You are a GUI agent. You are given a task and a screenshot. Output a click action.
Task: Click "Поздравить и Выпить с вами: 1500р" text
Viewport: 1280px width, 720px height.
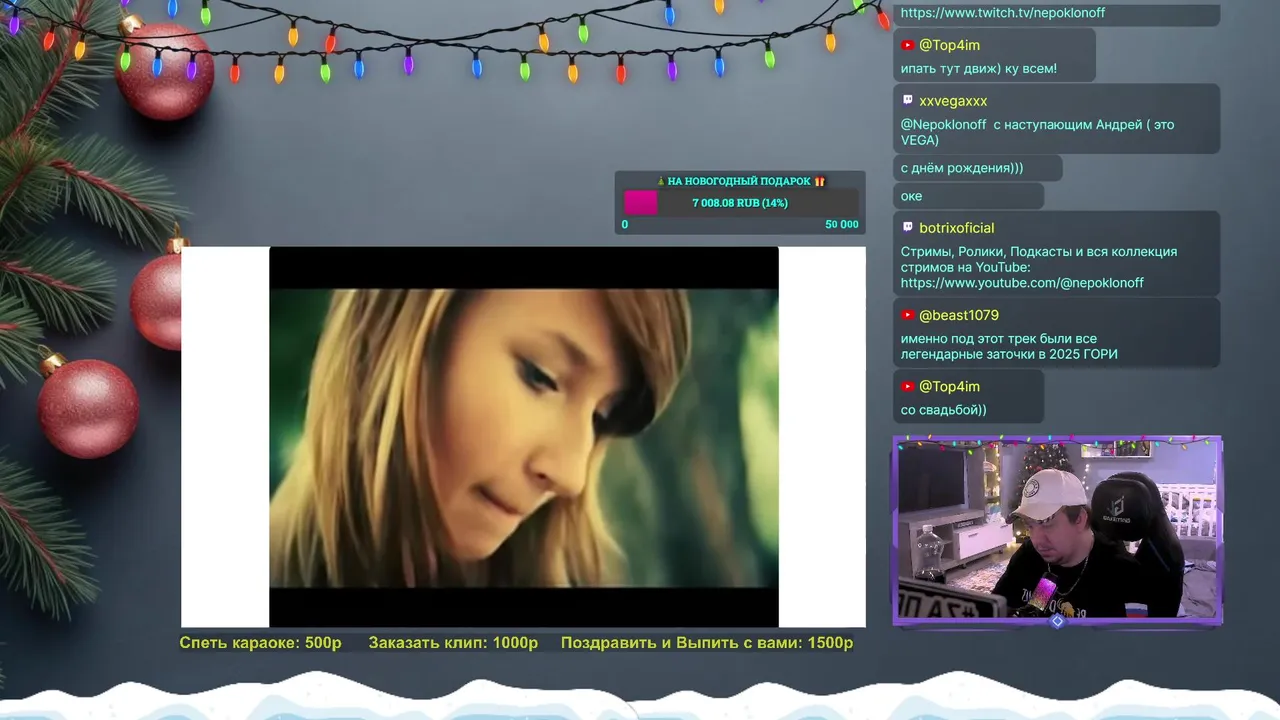pos(707,643)
